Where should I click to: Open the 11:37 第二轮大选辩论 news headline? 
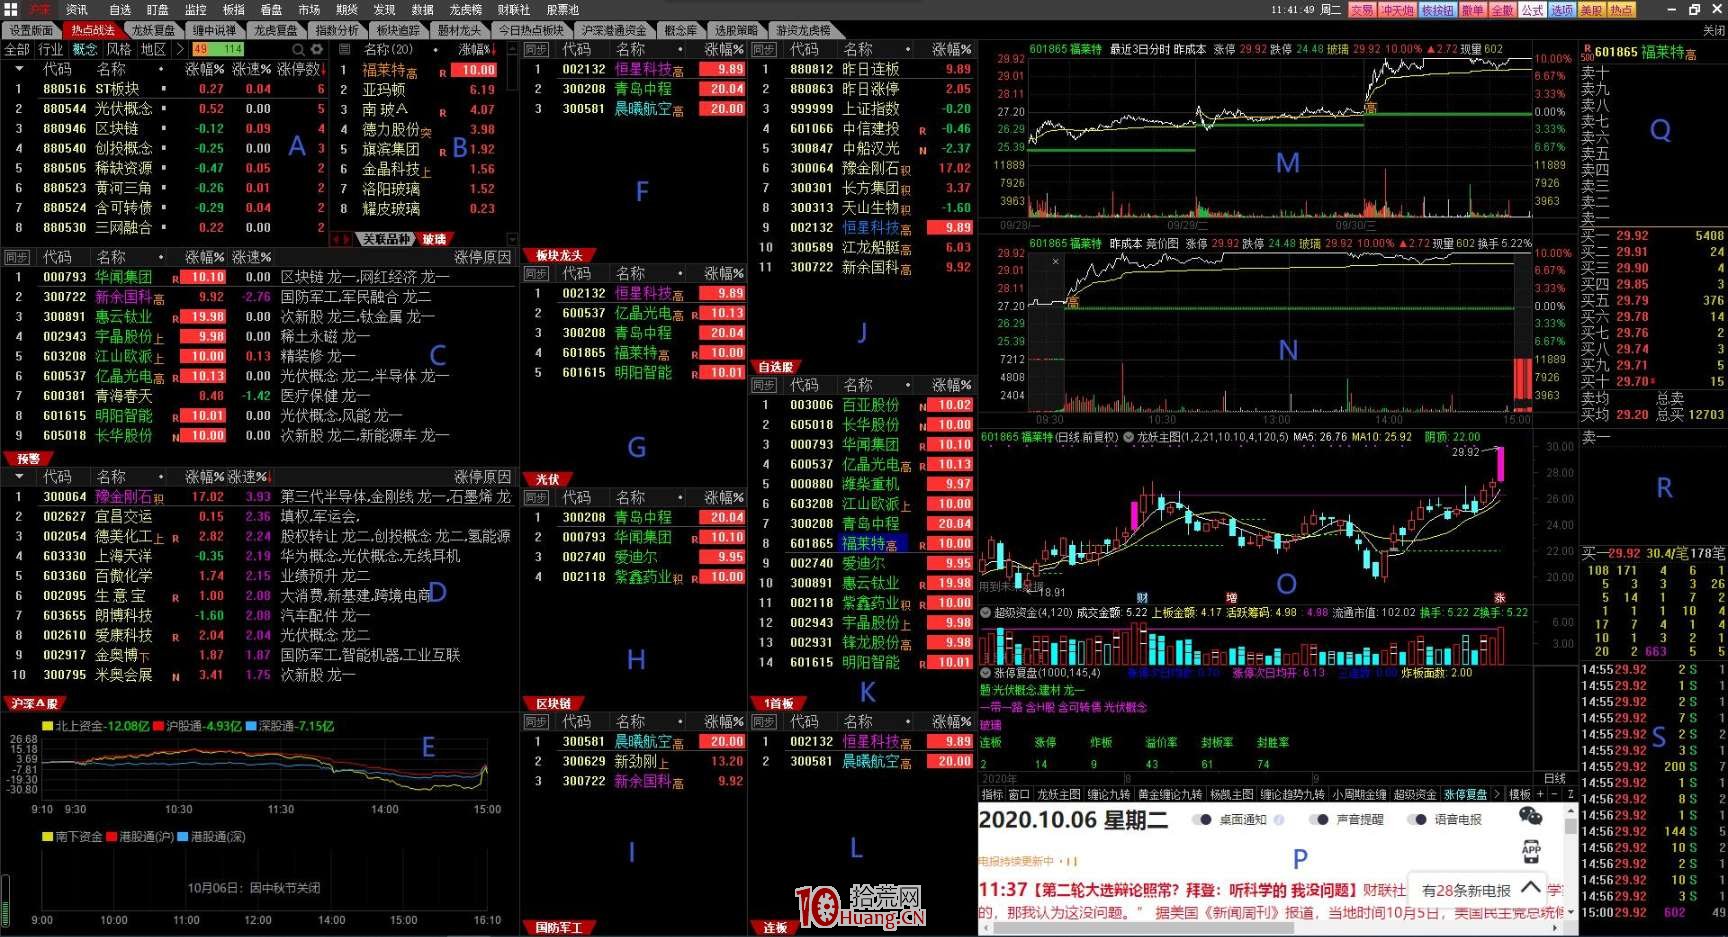(1169, 890)
